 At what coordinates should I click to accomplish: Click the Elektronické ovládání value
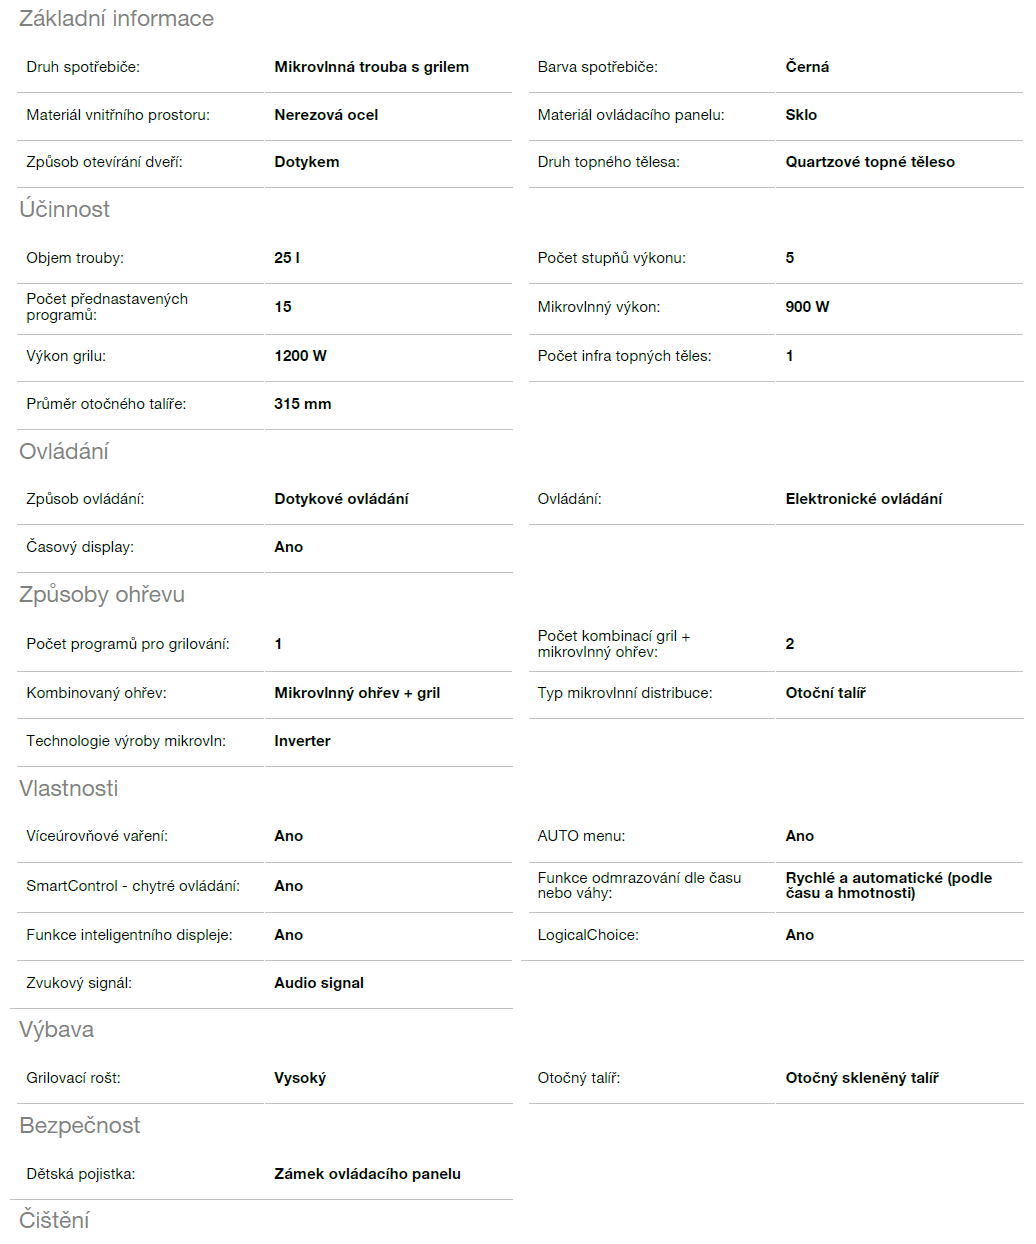point(863,499)
